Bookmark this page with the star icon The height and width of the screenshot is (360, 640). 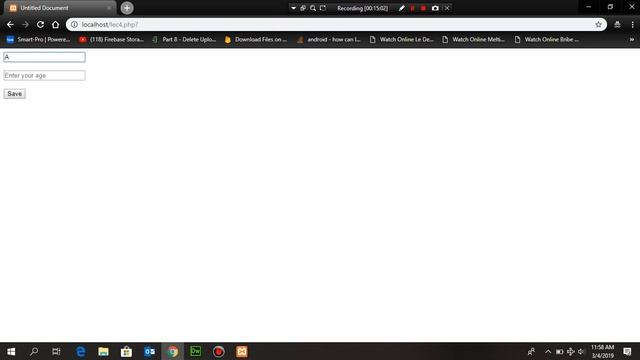pyautogui.click(x=598, y=24)
